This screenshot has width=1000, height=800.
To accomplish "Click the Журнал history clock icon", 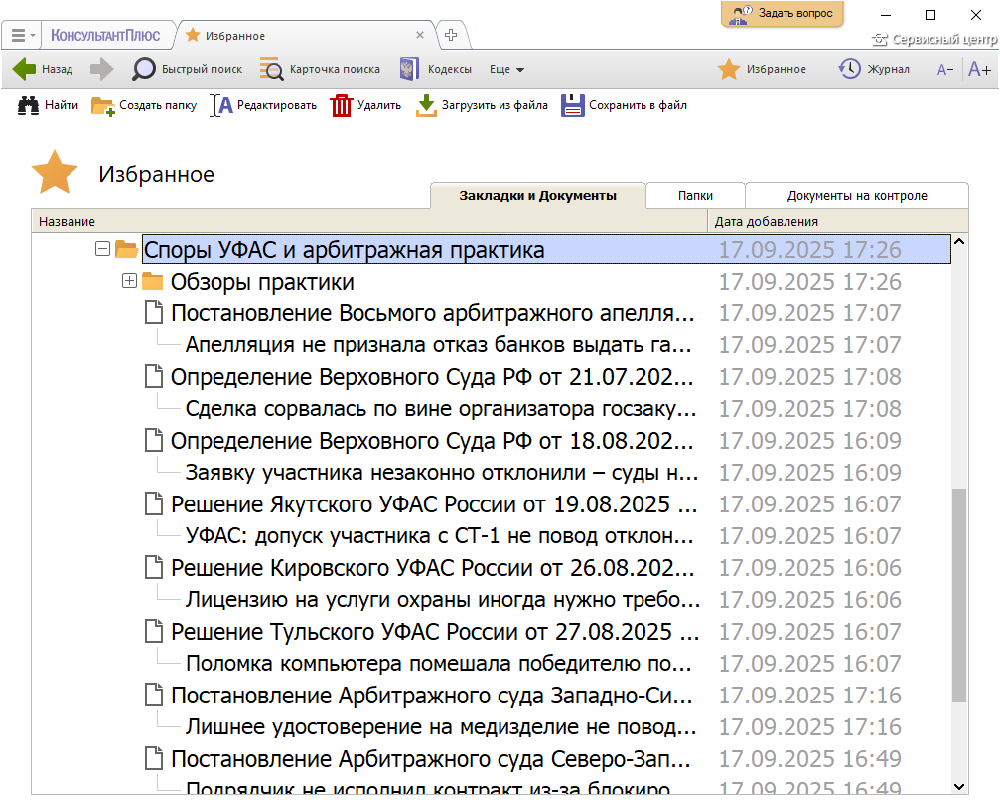I will coord(849,69).
